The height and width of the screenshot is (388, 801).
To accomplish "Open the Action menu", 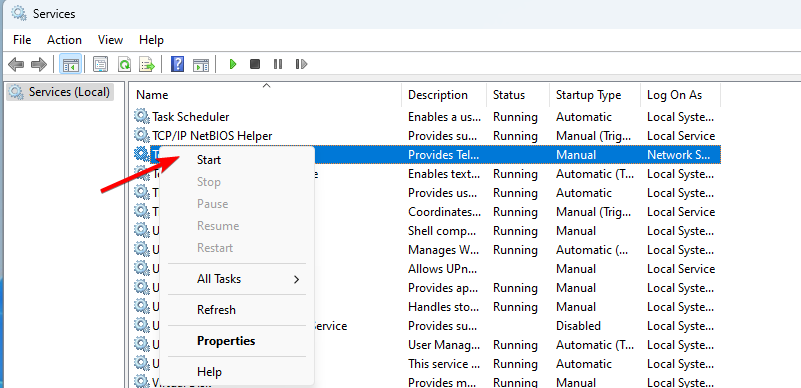I will coord(64,40).
